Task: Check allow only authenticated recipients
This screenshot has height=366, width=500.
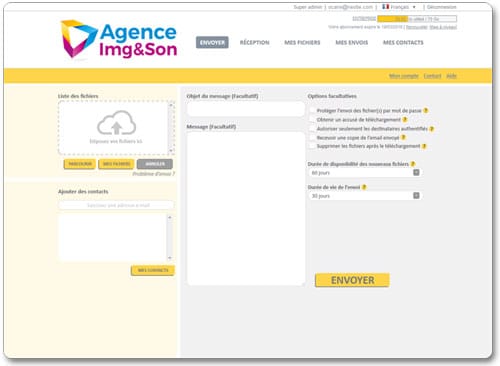Action: coord(312,128)
